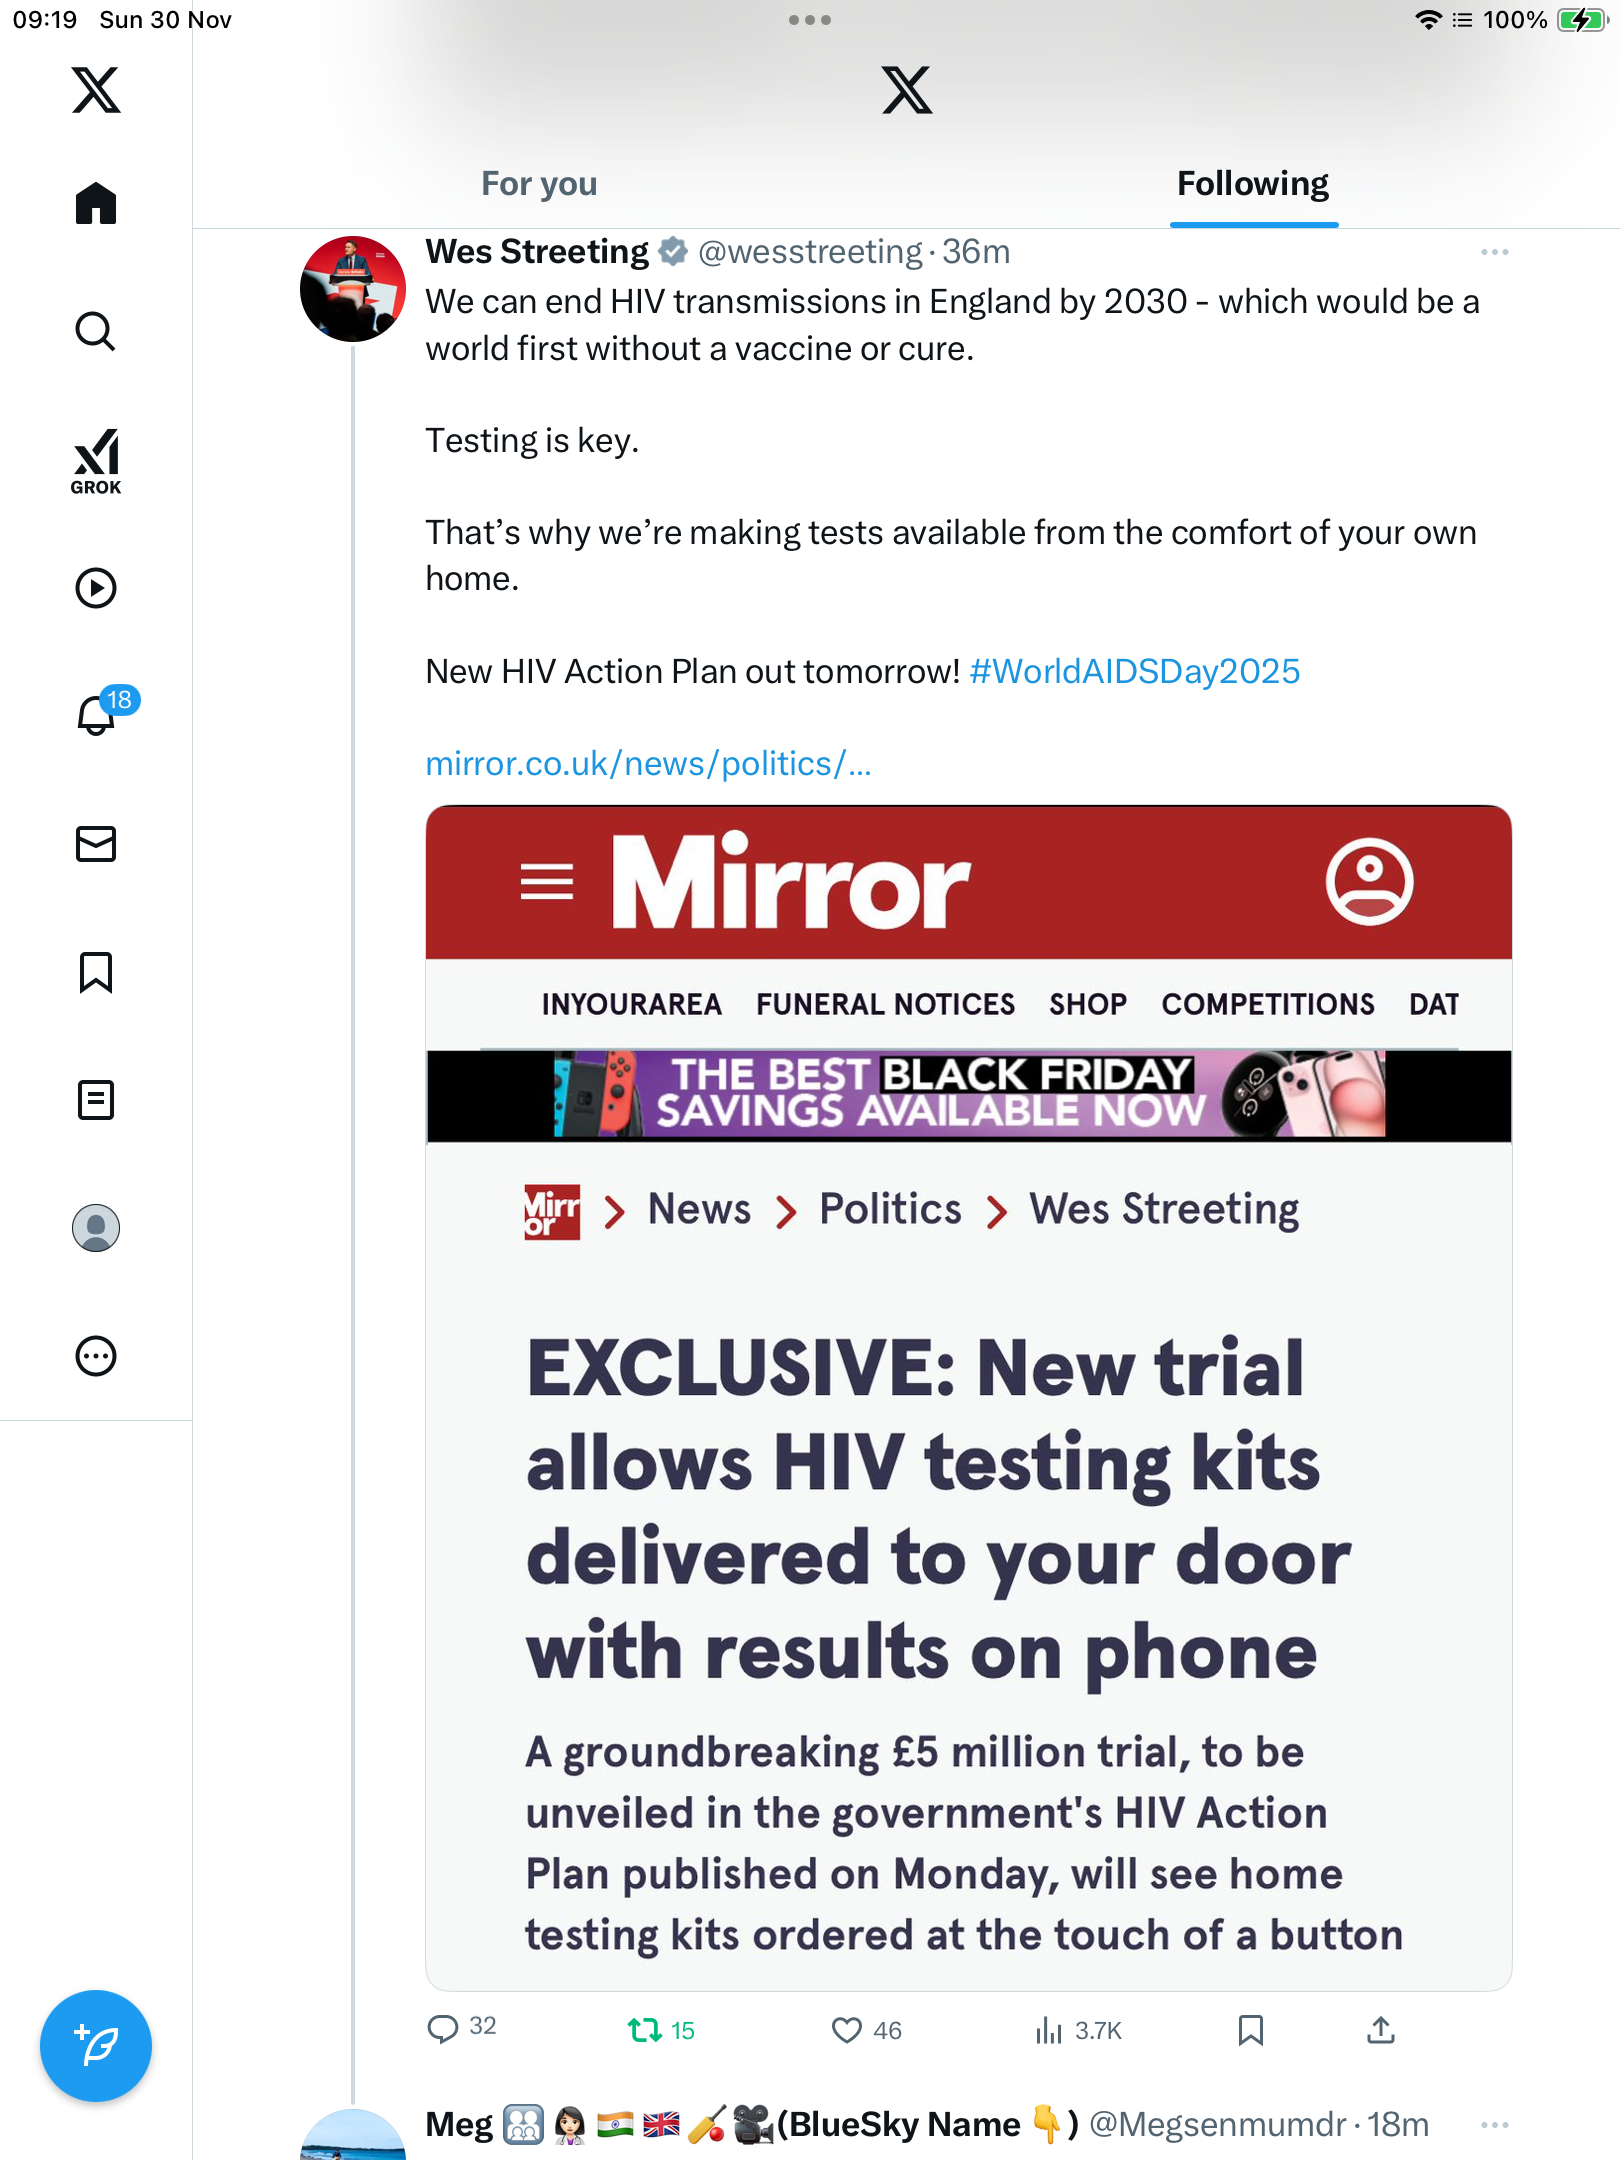Open the mirror.co.uk article link

coord(648,764)
